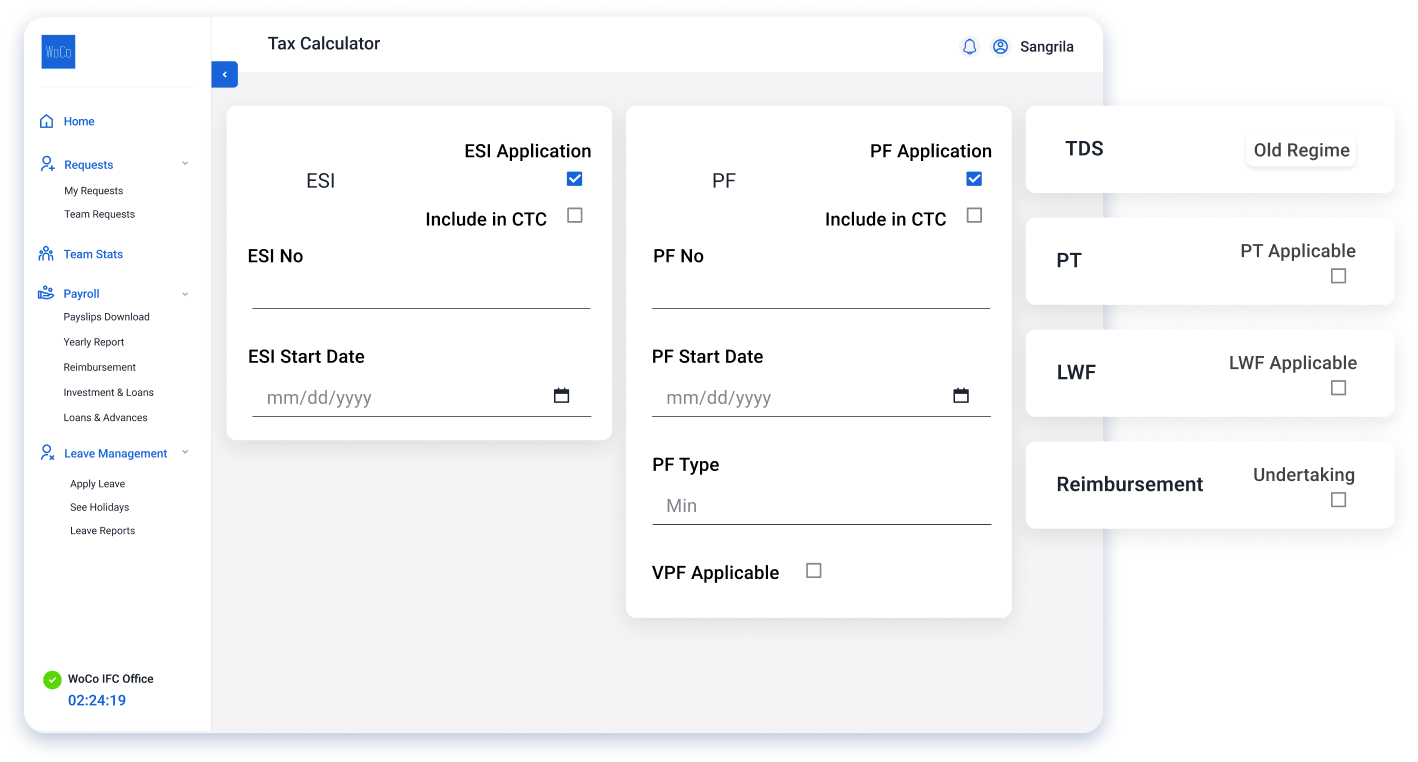Open notifications bell icon
This screenshot has height=762, width=1418.
(x=969, y=47)
